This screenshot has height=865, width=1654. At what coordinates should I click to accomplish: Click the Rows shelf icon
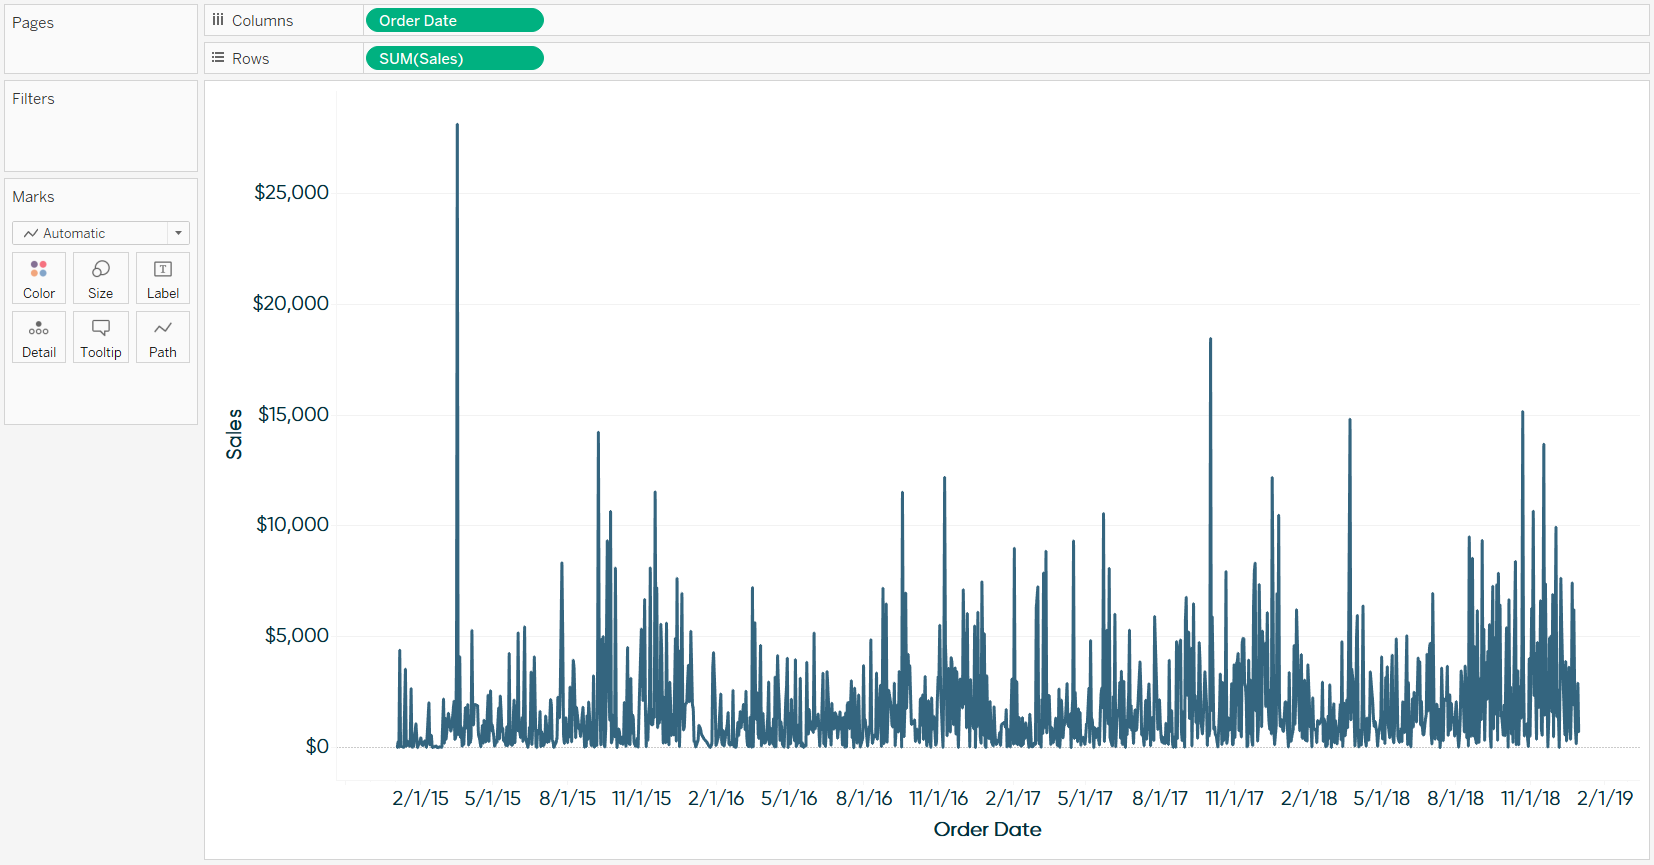pyautogui.click(x=218, y=58)
